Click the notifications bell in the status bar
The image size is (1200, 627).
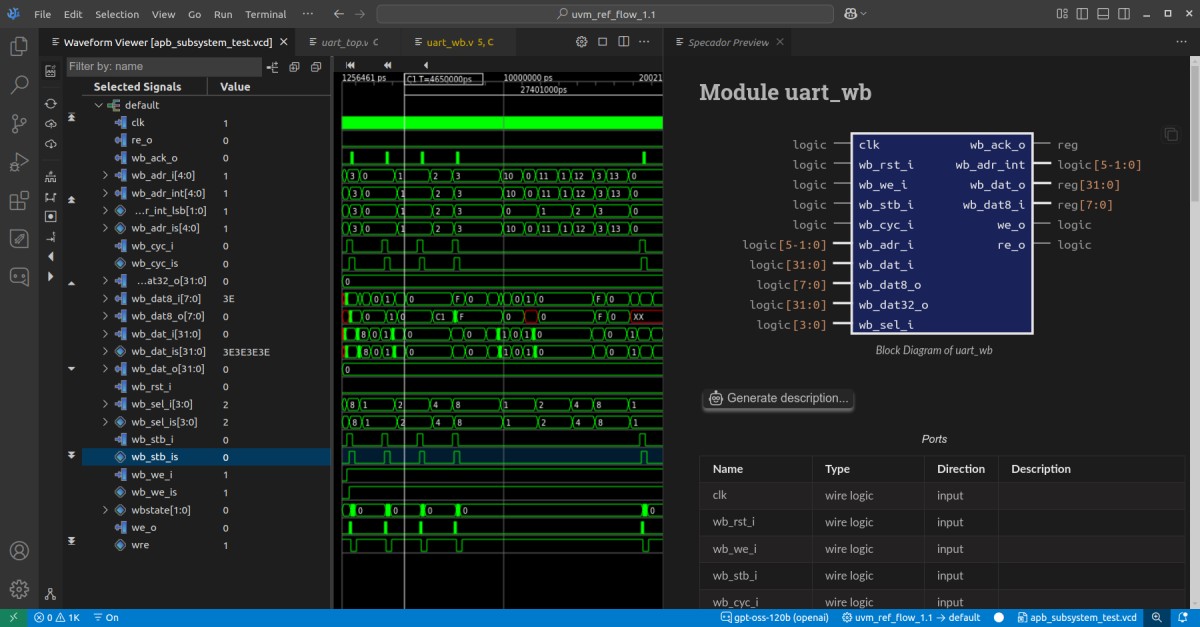[1183, 618]
